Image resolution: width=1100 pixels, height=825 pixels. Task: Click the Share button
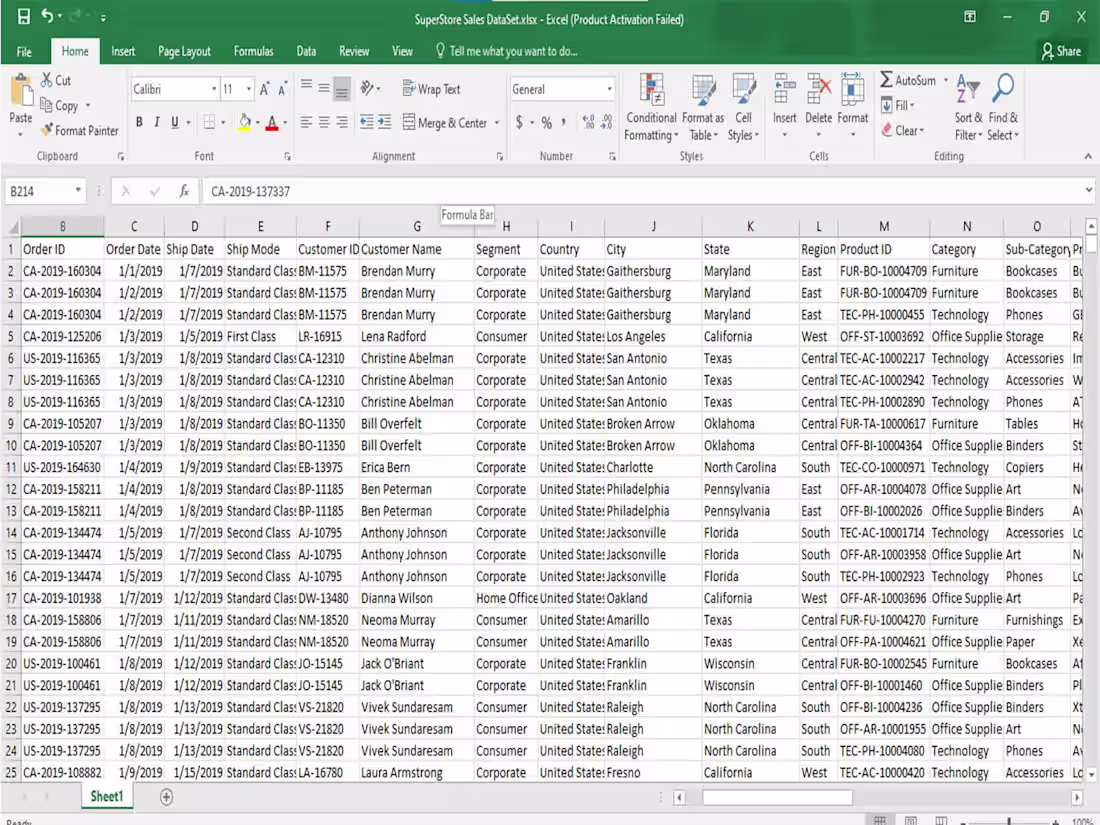[1061, 51]
